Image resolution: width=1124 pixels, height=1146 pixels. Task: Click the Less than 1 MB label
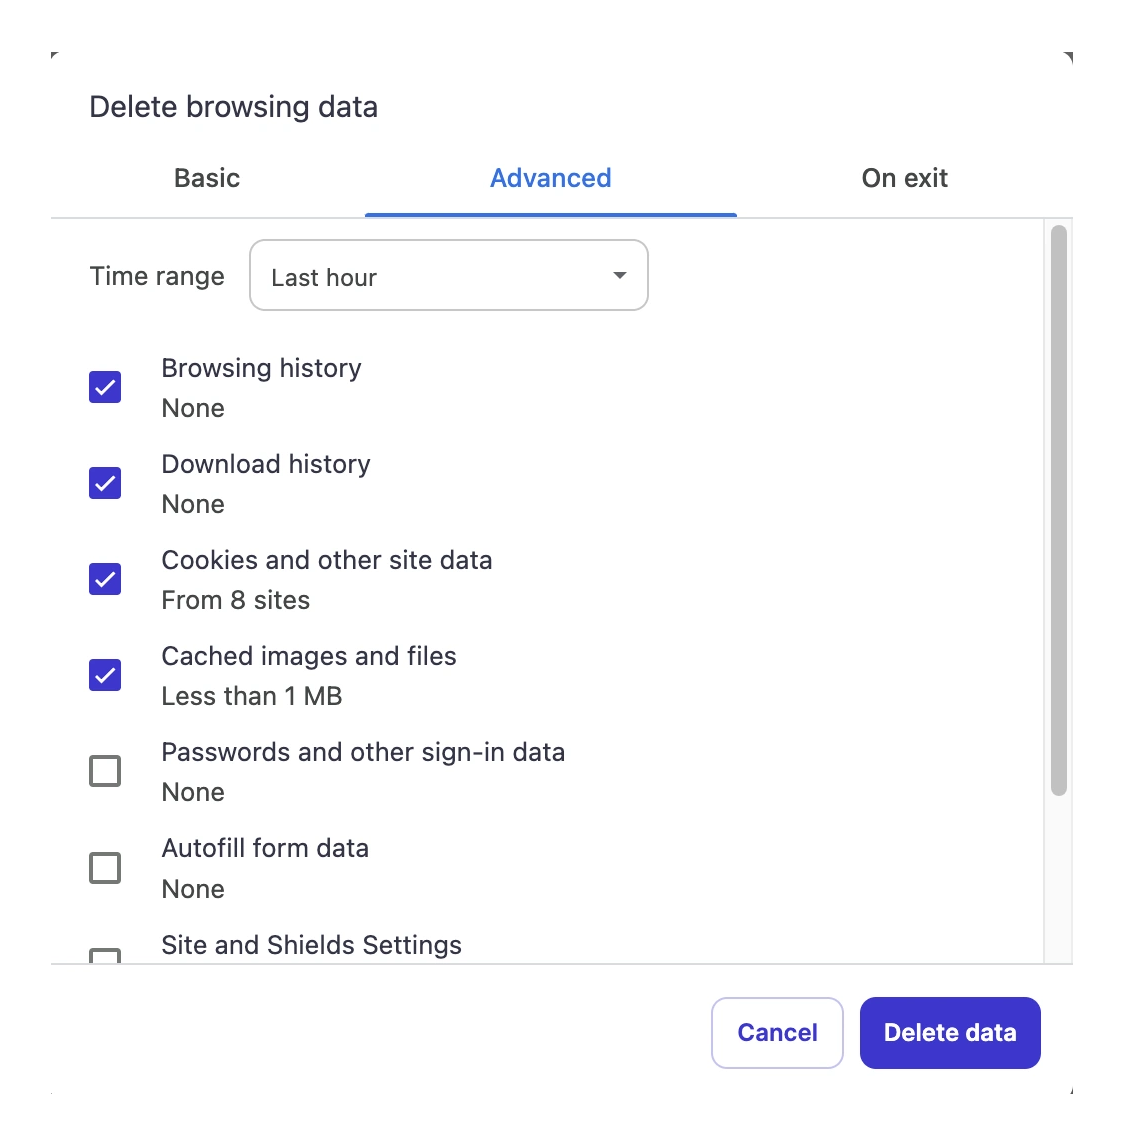251,696
